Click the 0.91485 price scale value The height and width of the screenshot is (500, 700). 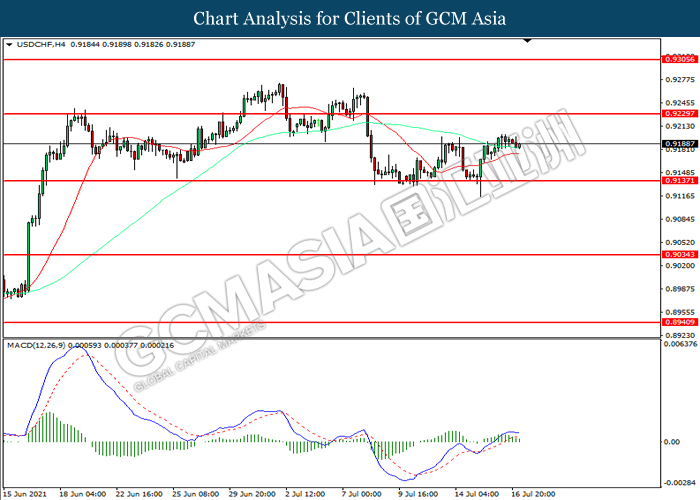680,172
